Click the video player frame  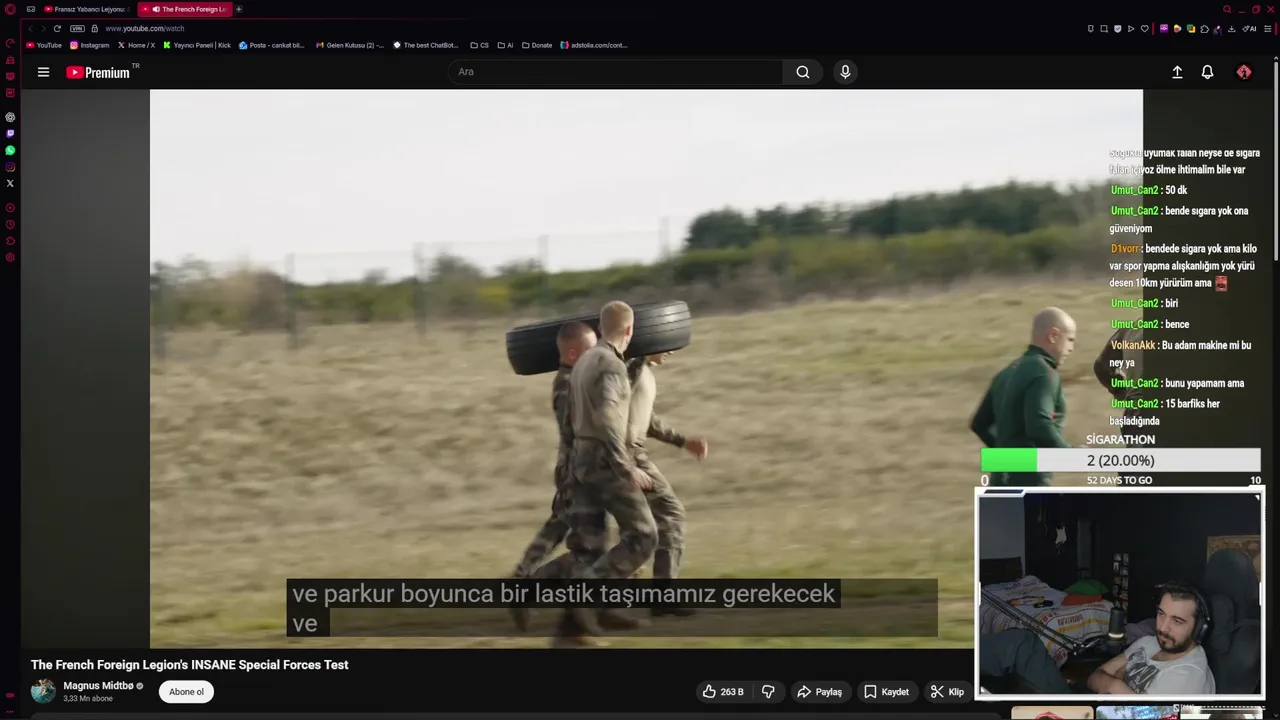click(x=646, y=369)
